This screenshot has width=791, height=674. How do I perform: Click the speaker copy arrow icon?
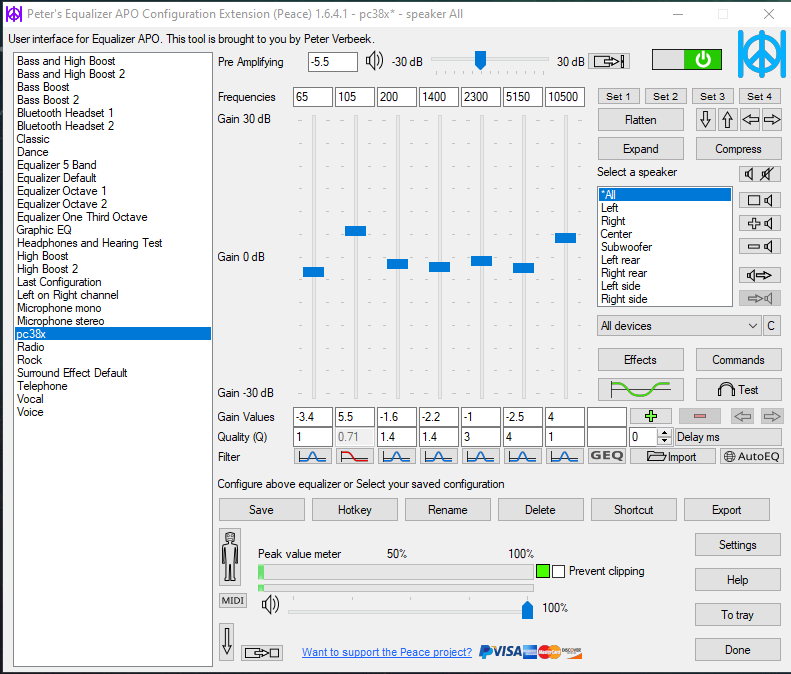coord(760,275)
